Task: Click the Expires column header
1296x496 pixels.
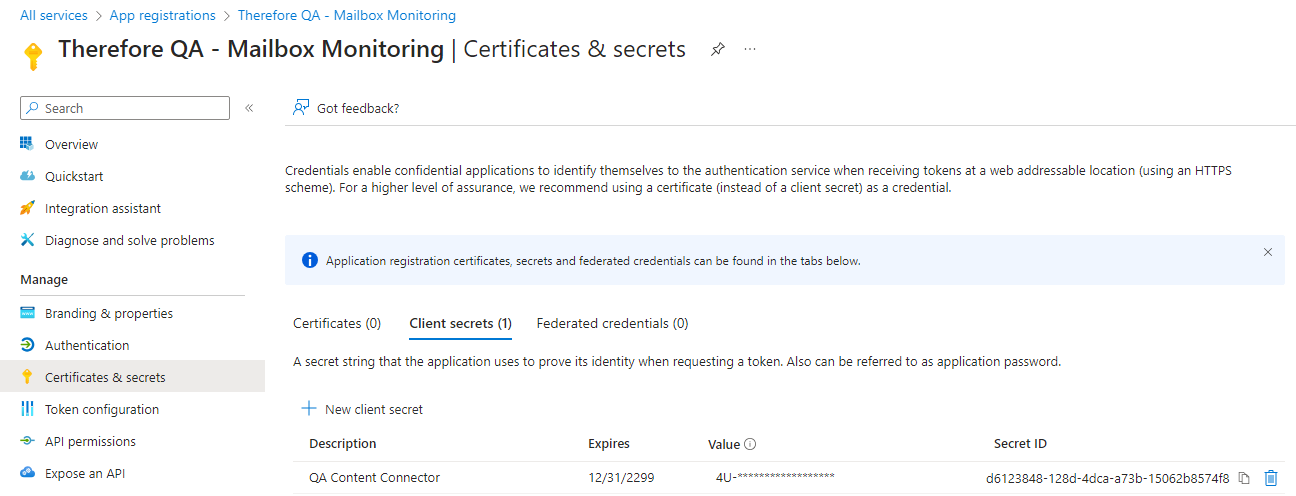Action: (x=609, y=443)
